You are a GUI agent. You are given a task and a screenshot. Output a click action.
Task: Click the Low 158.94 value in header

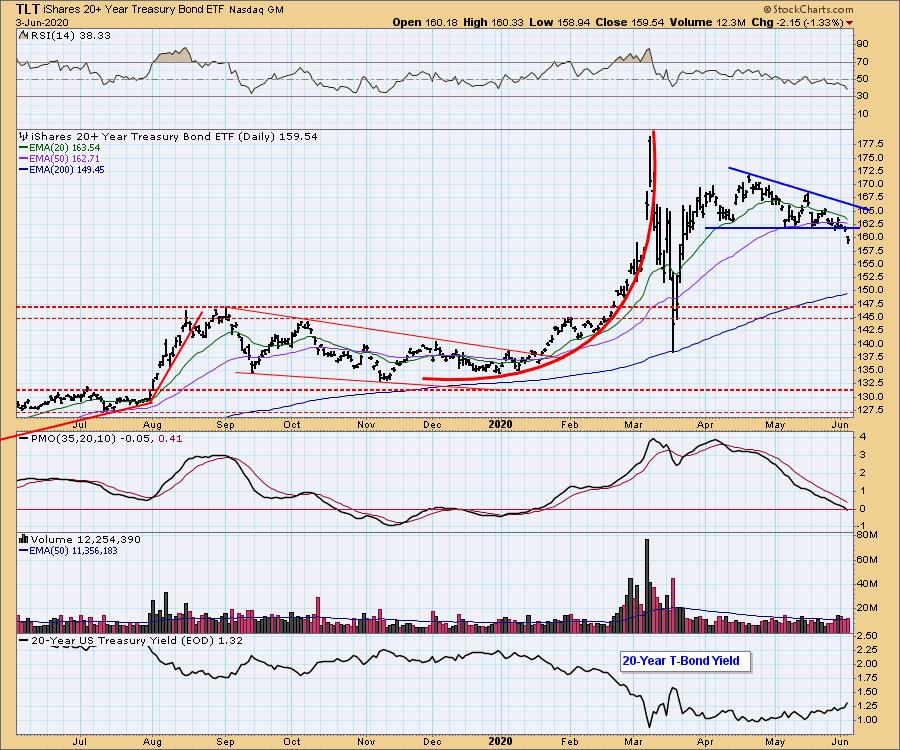(561, 22)
